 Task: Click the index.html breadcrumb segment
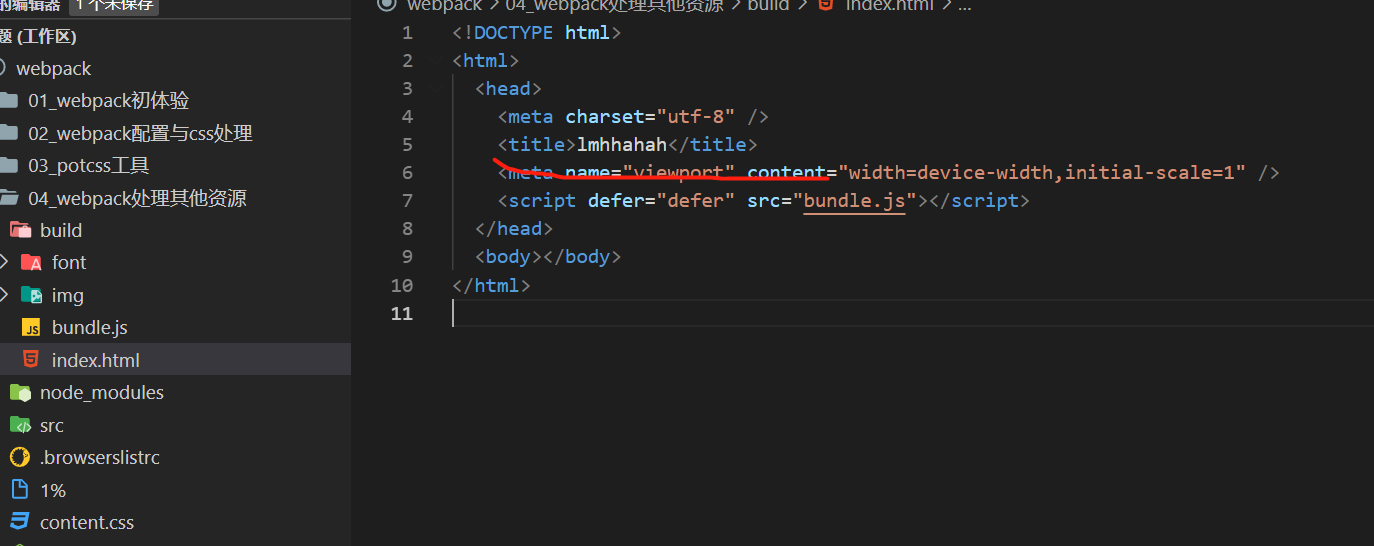(x=889, y=5)
